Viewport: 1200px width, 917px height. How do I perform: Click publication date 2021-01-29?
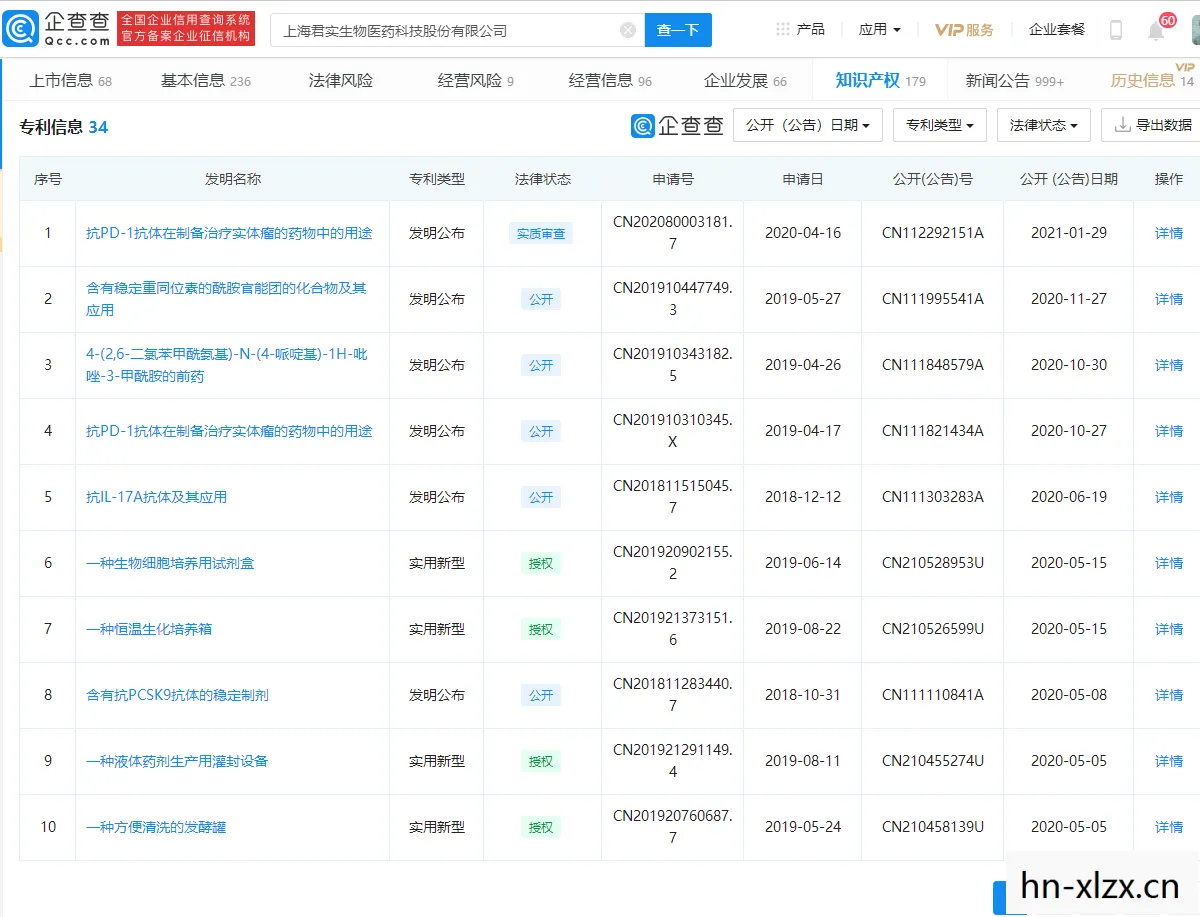(x=1069, y=233)
